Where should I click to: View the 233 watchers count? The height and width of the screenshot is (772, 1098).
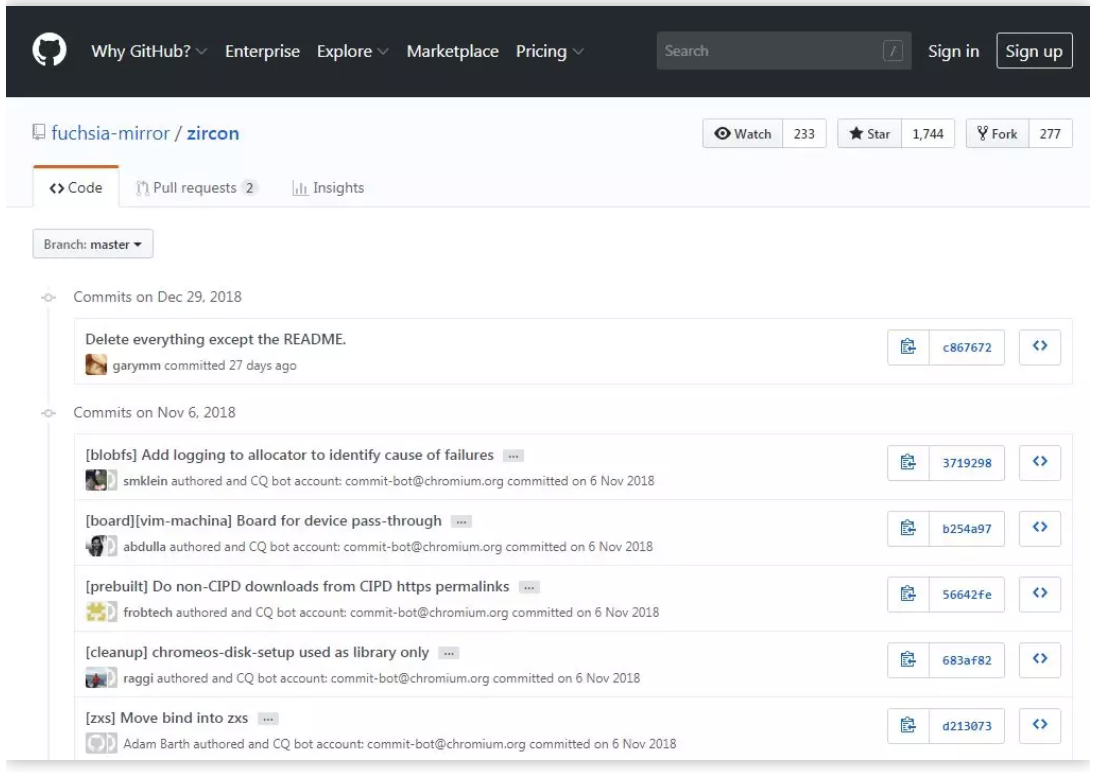[x=804, y=133]
